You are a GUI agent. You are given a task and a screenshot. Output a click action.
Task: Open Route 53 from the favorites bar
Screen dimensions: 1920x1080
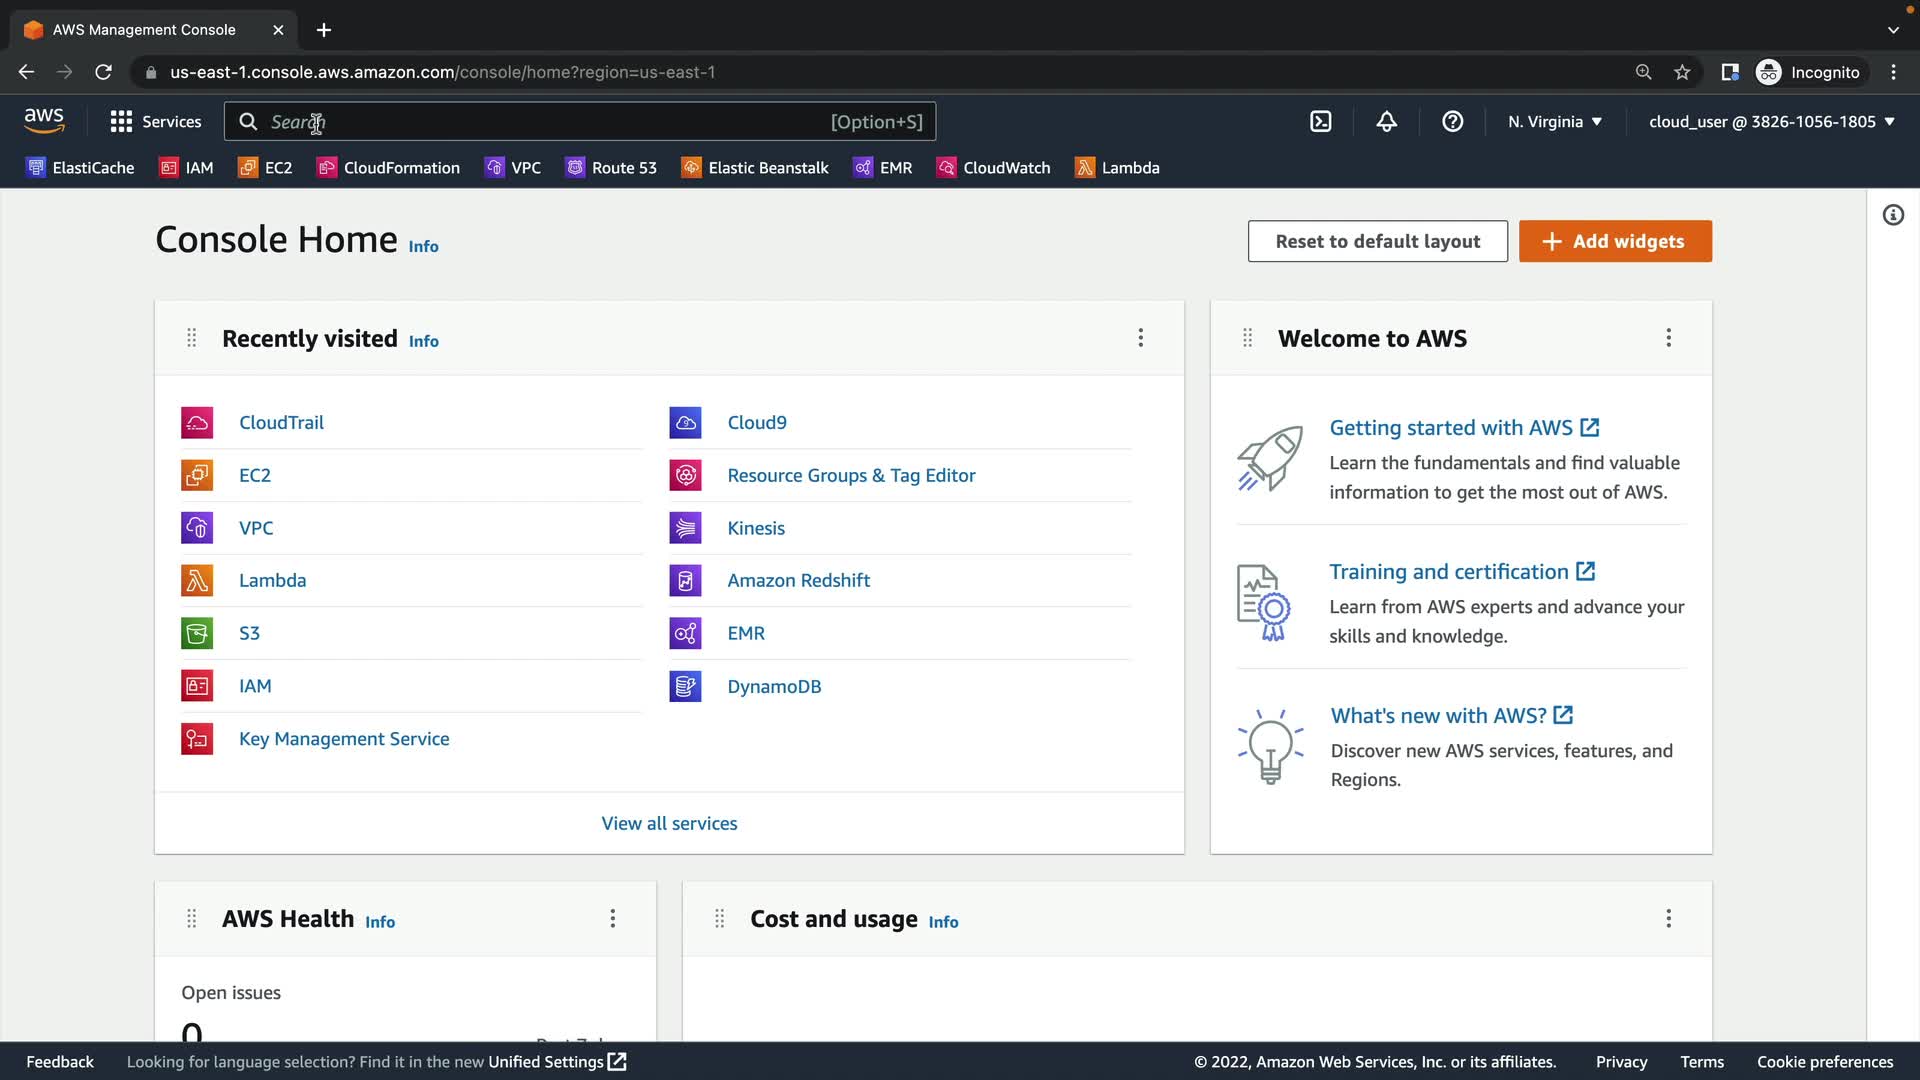[611, 168]
